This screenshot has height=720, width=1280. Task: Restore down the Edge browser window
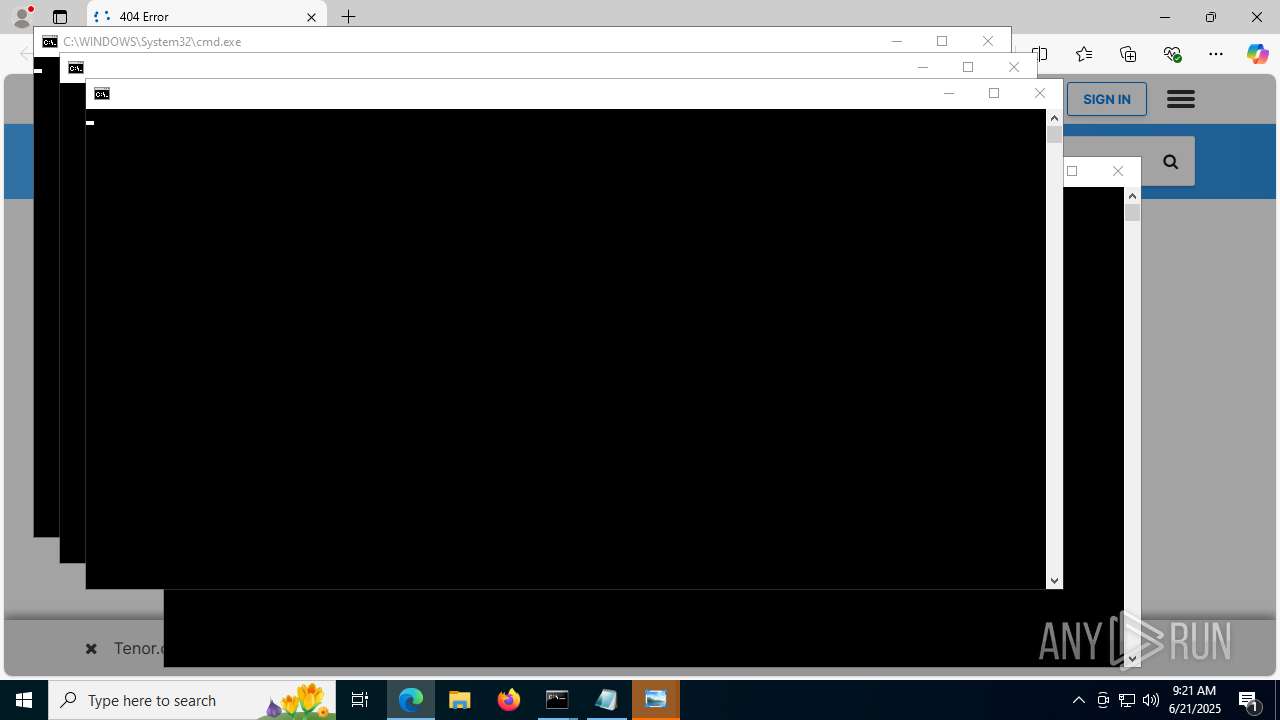1211,17
